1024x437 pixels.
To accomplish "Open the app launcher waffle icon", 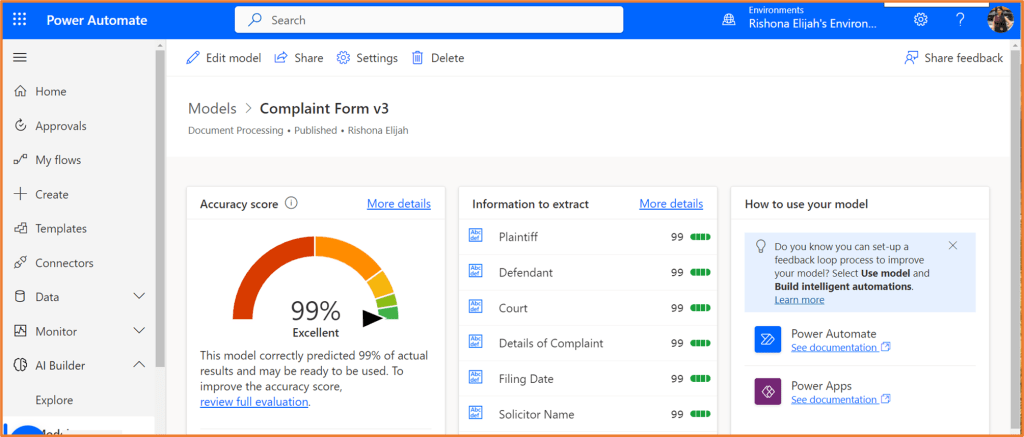I will click(x=20, y=20).
